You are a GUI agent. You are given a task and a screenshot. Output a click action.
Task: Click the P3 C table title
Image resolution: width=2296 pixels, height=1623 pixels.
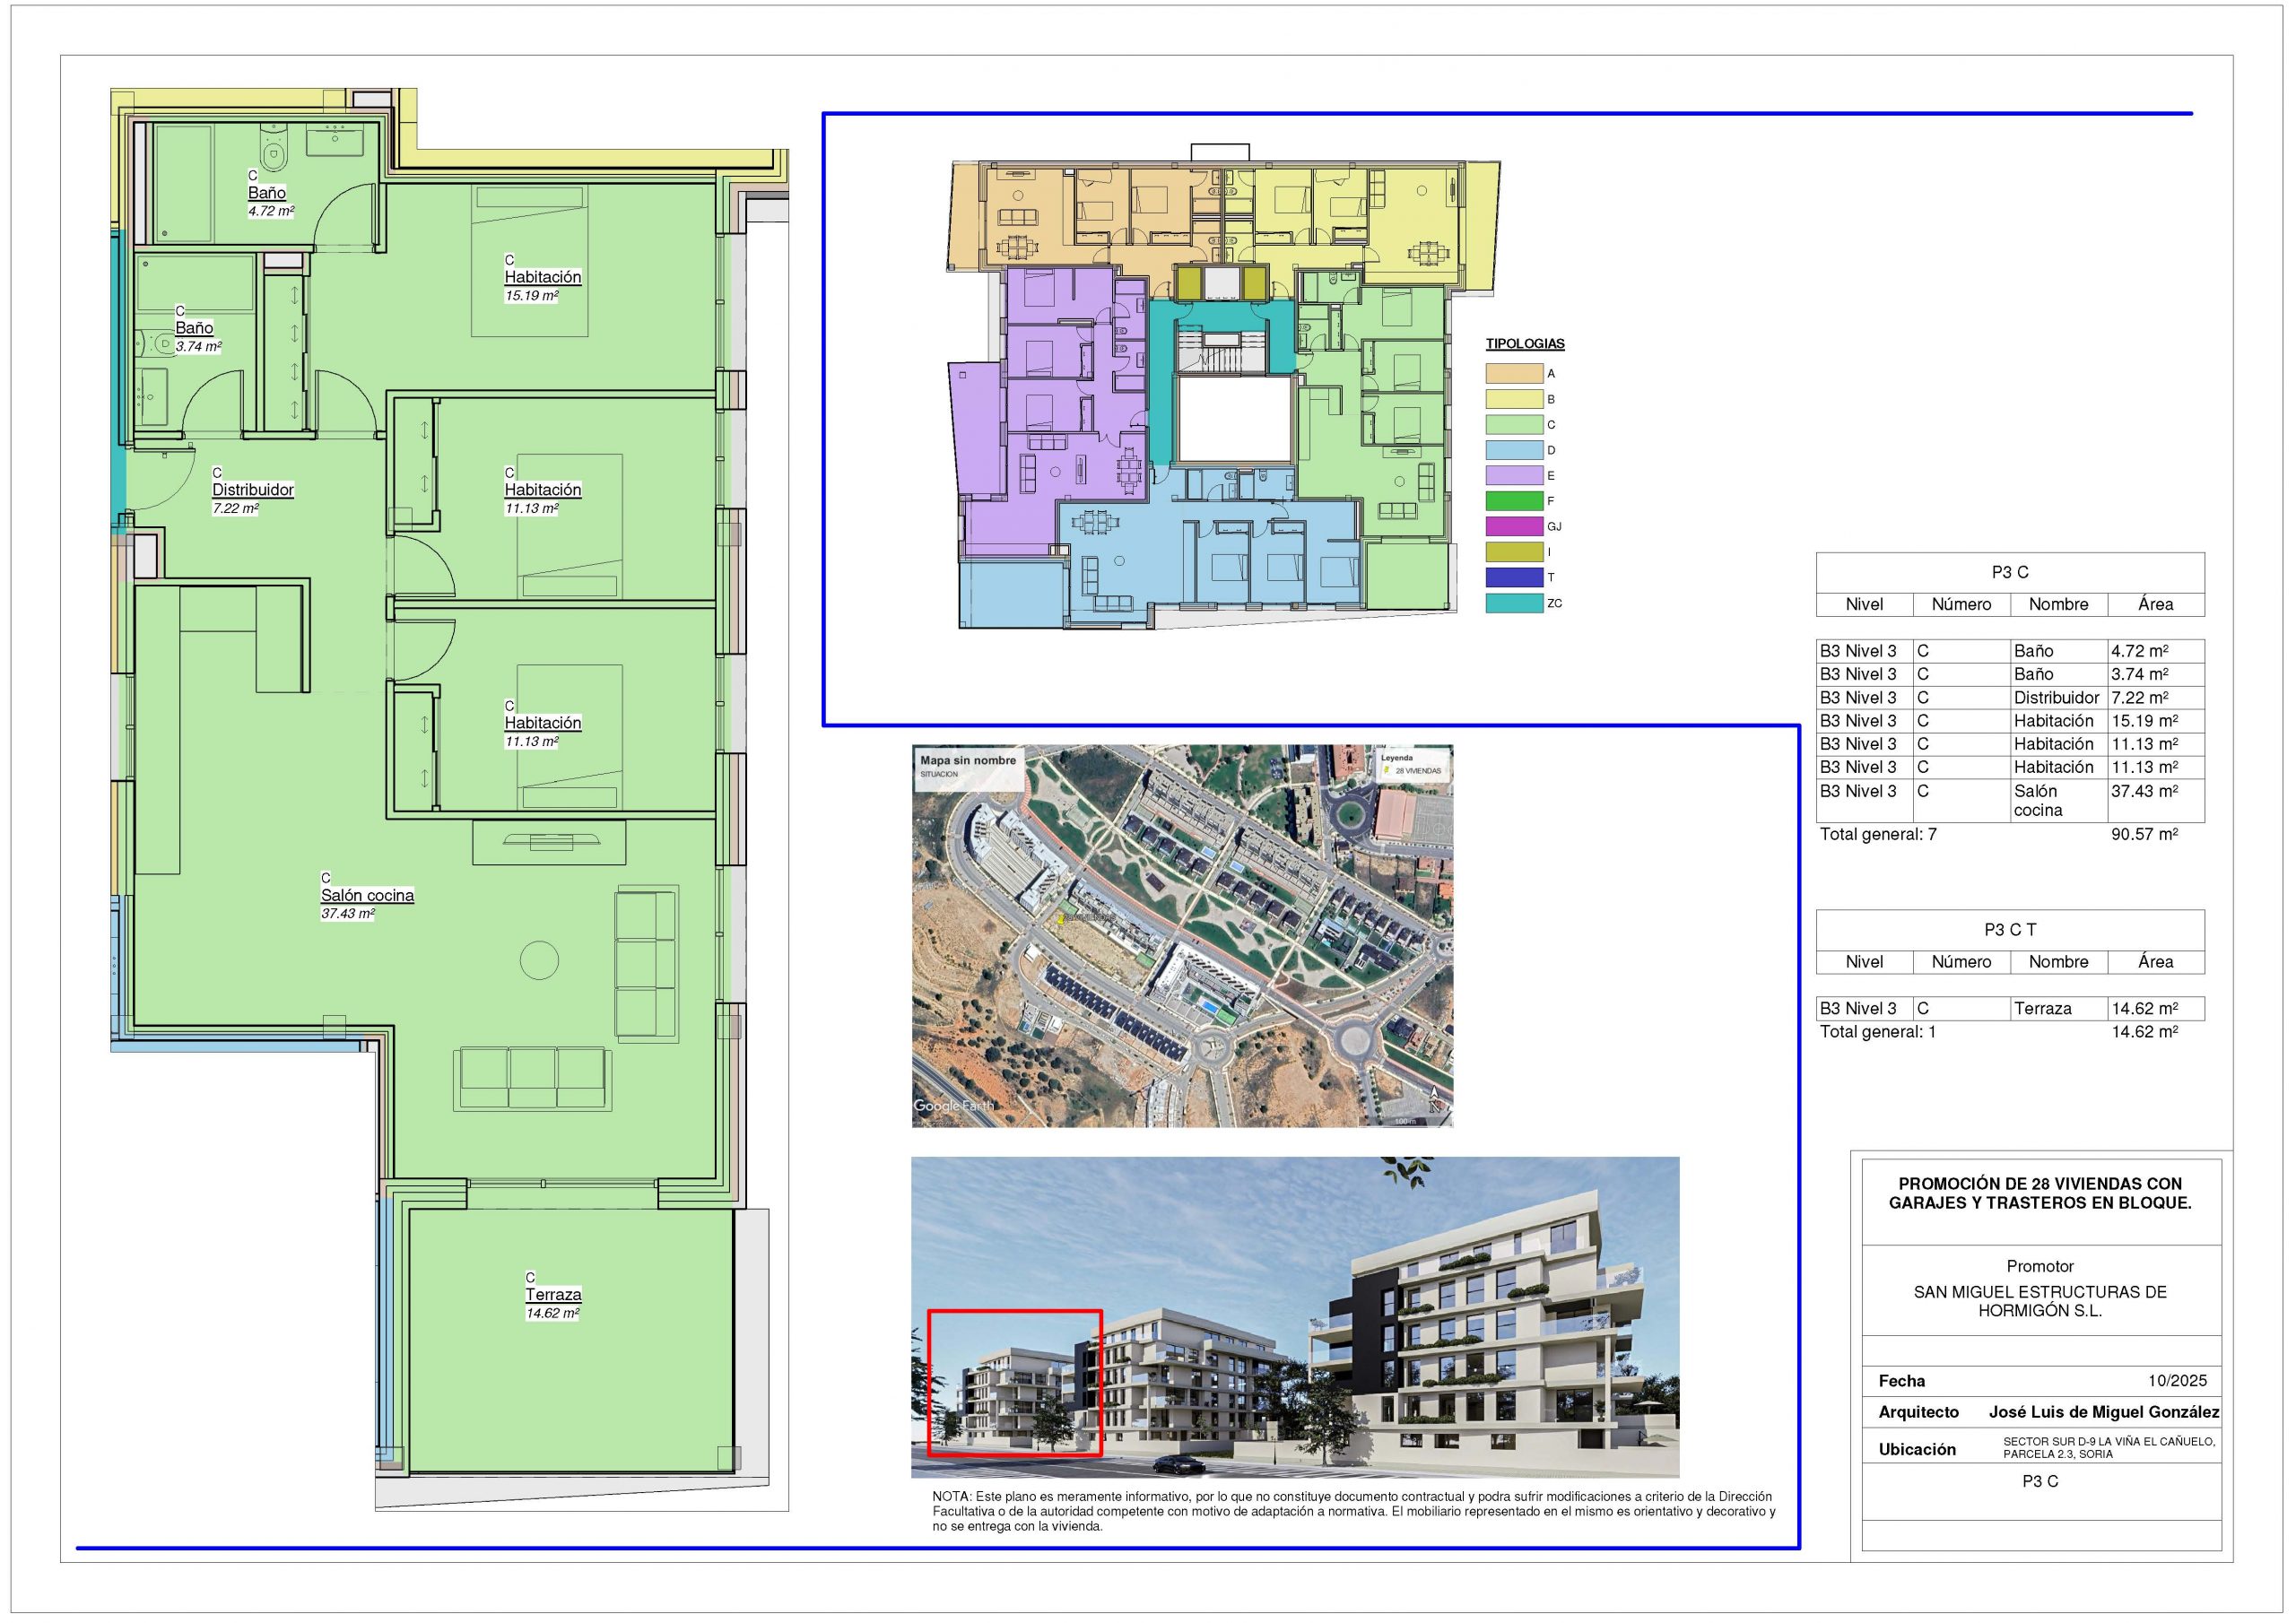tap(2009, 572)
